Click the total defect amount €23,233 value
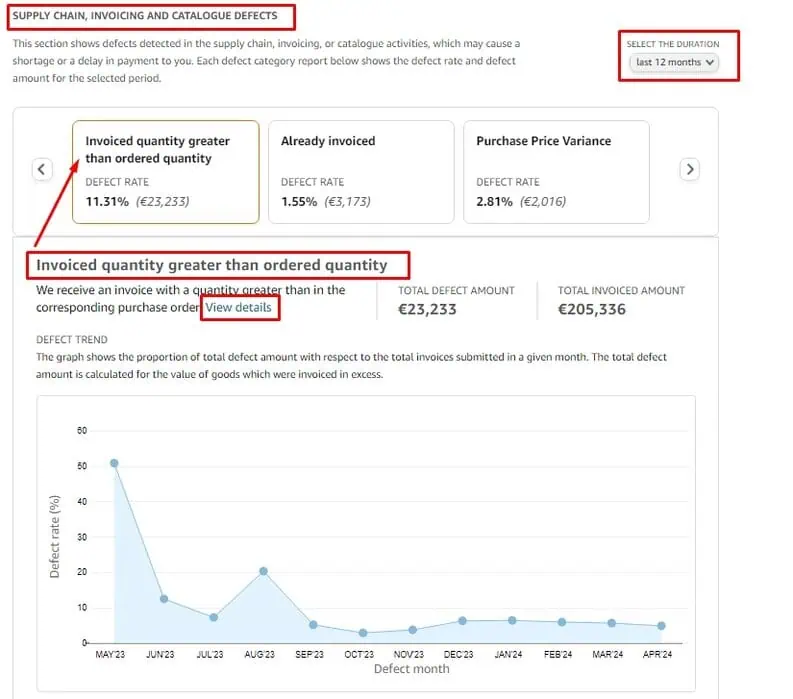 click(x=427, y=309)
